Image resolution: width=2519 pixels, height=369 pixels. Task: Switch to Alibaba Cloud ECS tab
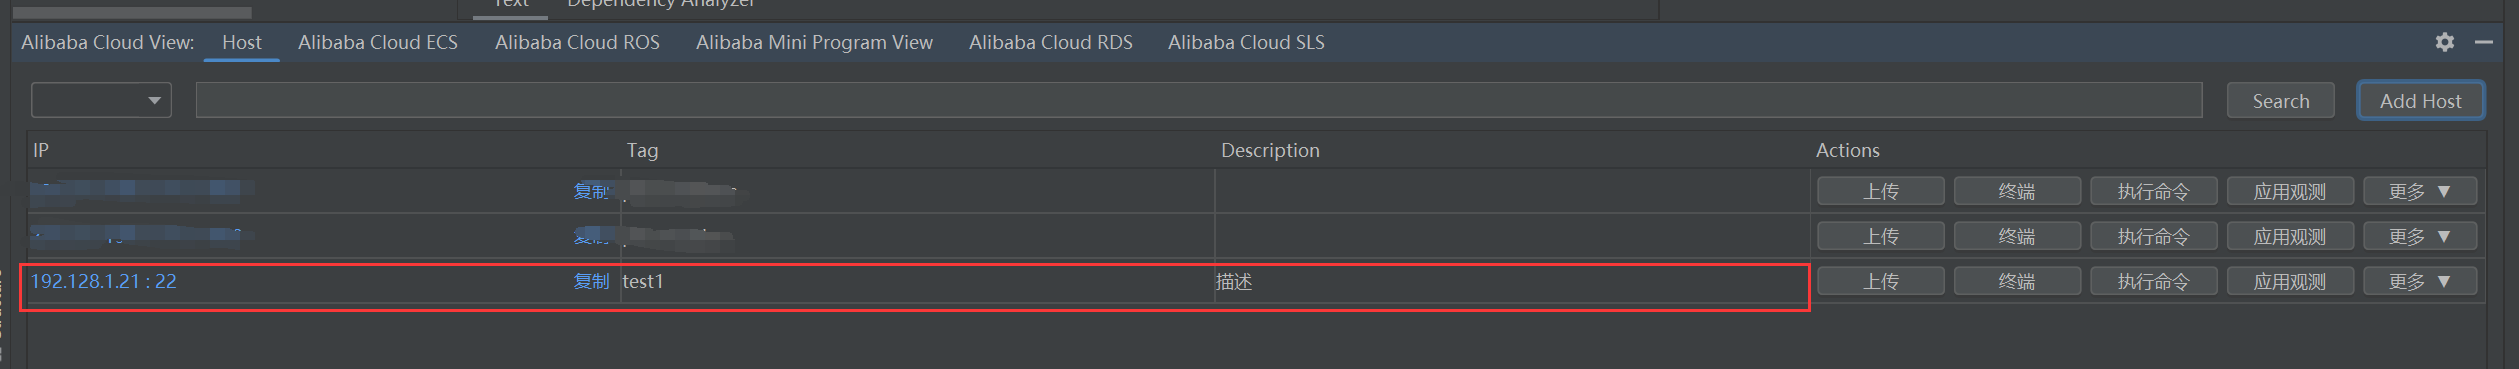[378, 42]
